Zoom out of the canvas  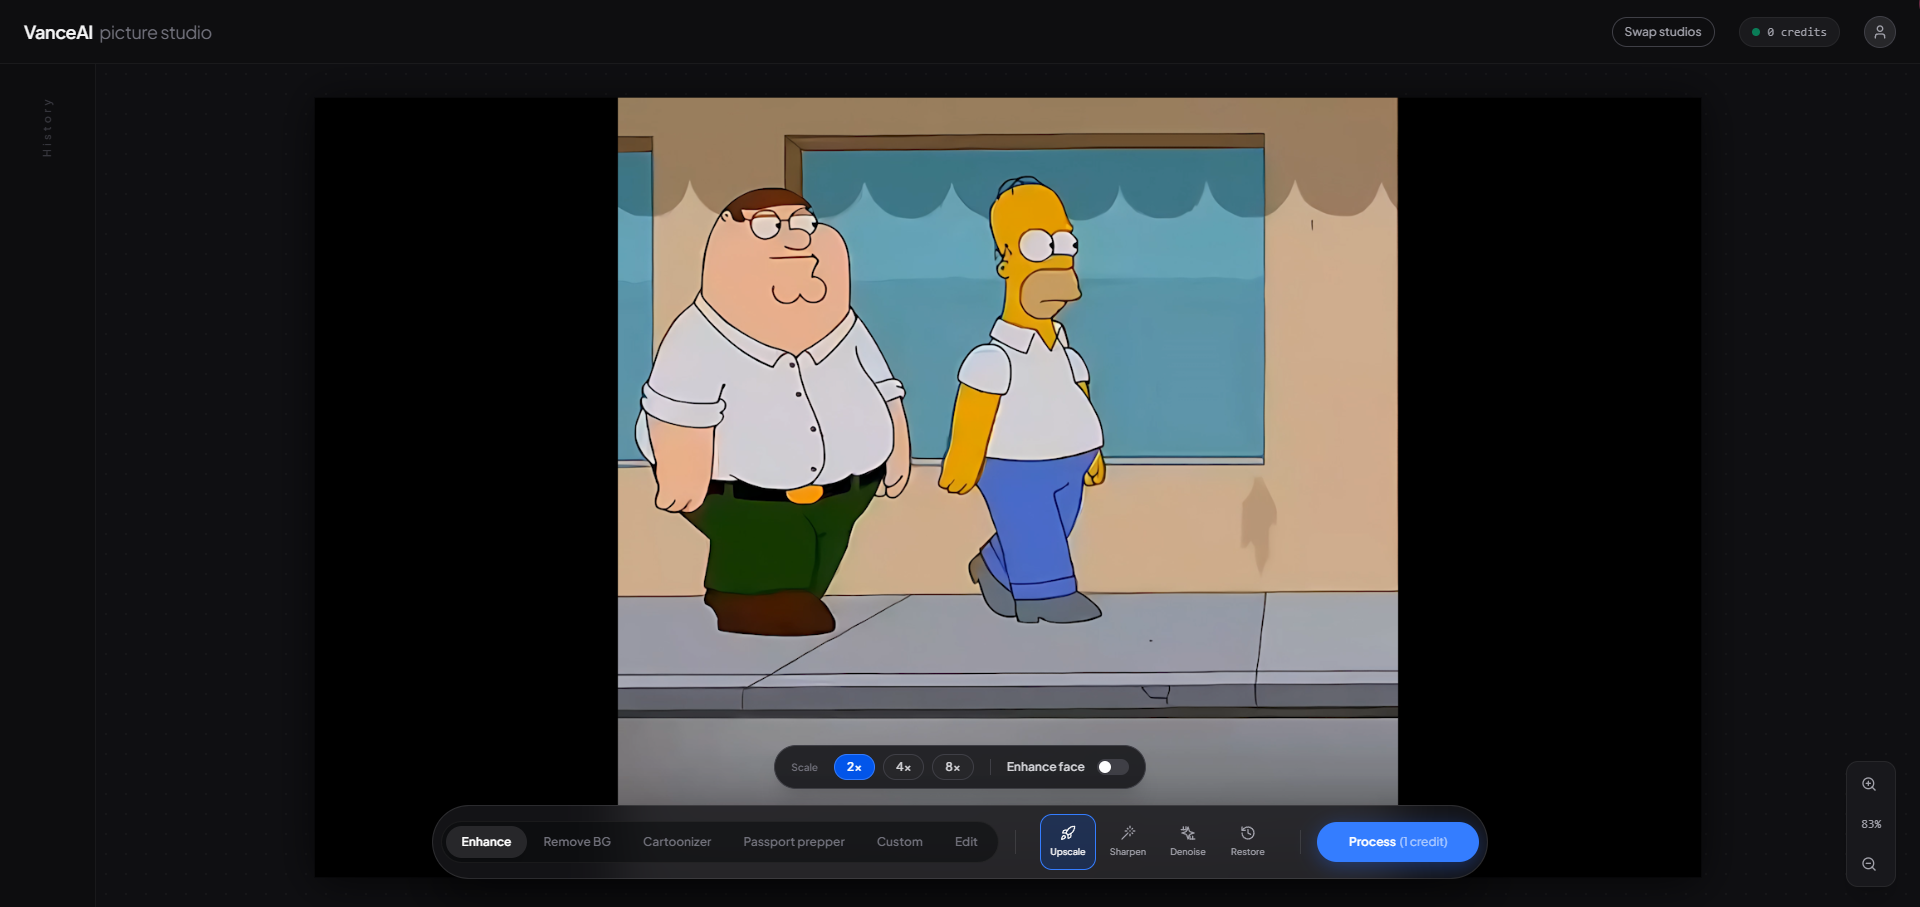(1869, 864)
